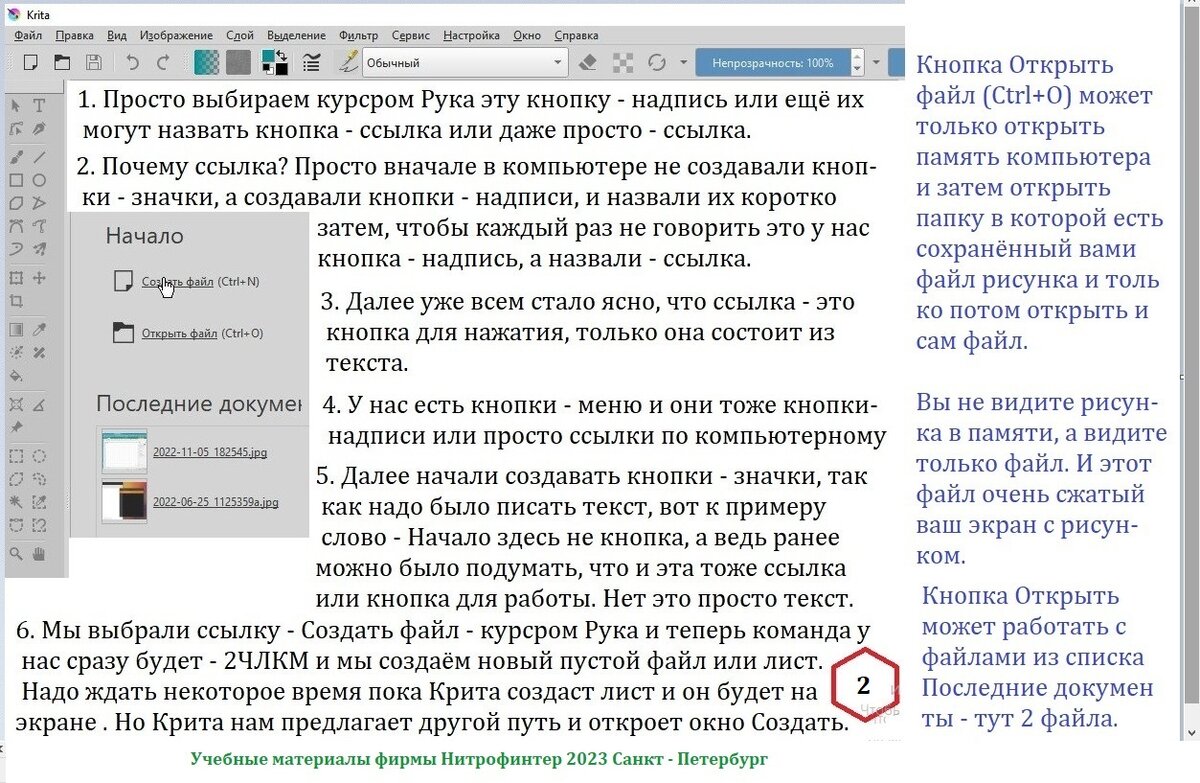Select the Dynamic Brush tool
Image resolution: width=1200 pixels, height=783 pixels.
16,249
